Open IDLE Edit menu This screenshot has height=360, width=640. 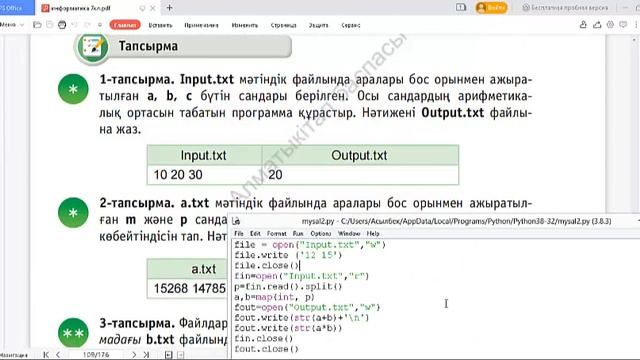255,233
